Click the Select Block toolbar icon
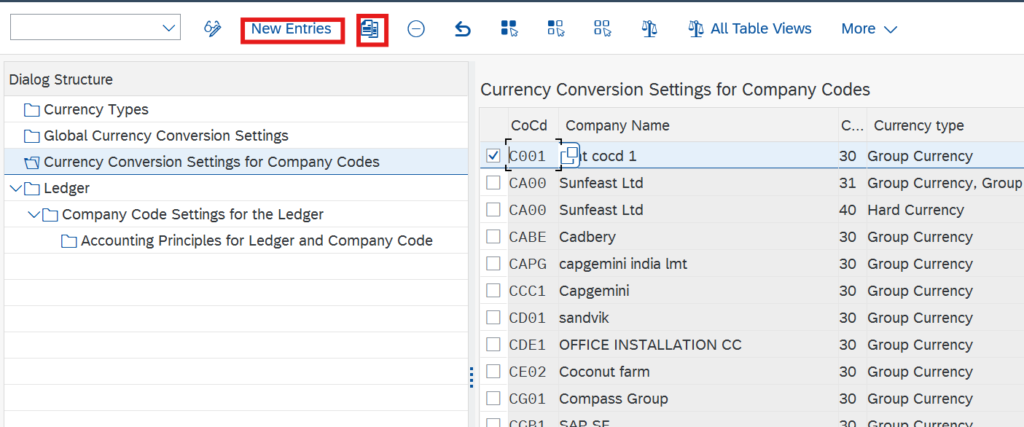 click(x=555, y=29)
